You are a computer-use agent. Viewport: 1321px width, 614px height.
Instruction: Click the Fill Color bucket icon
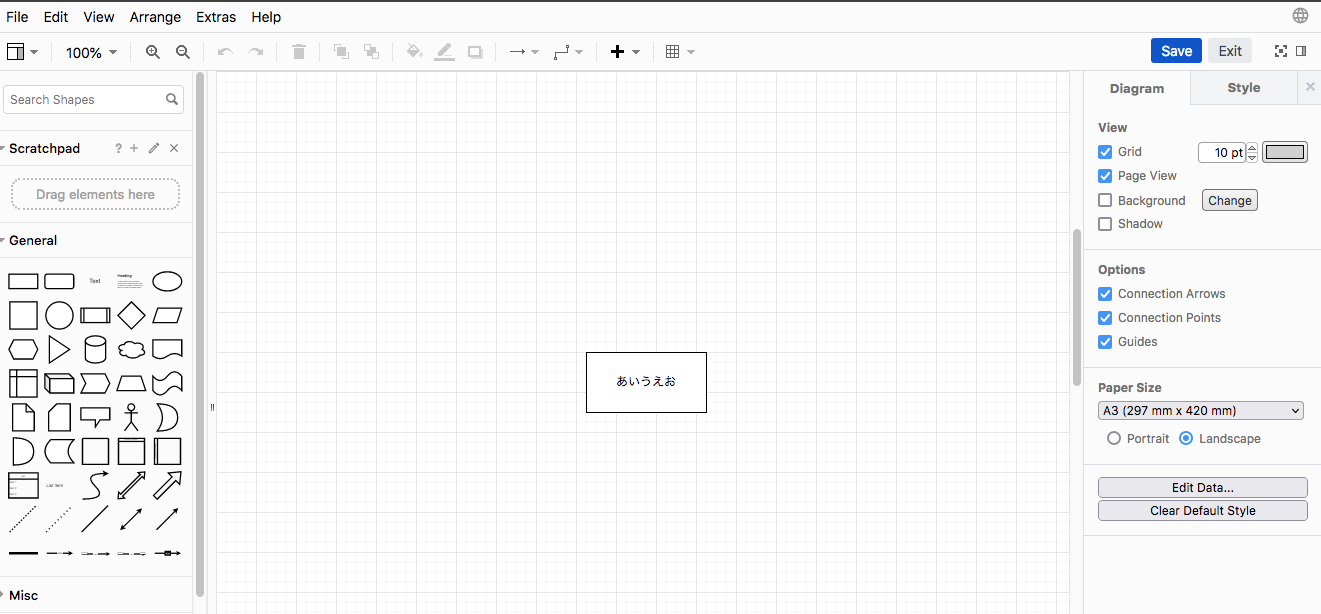(414, 52)
